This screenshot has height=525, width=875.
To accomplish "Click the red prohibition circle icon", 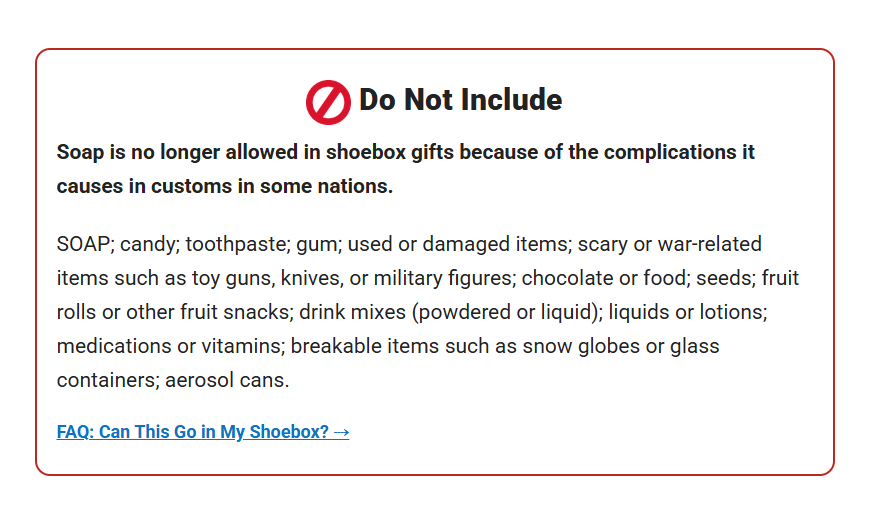I will pyautogui.click(x=328, y=101).
